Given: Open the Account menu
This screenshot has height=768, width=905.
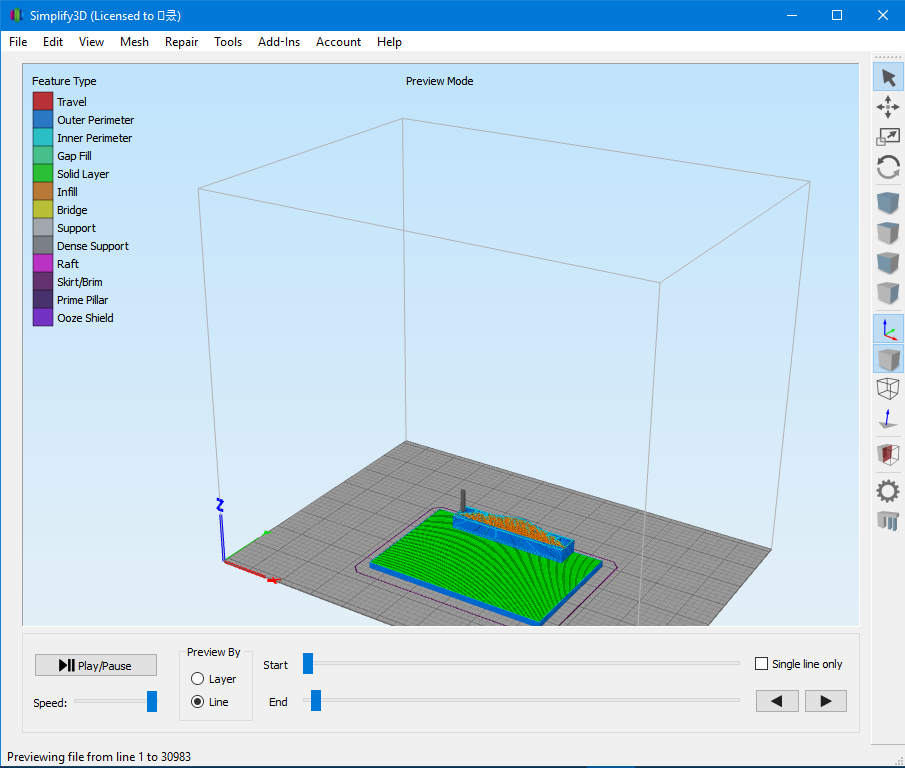Looking at the screenshot, I should [x=338, y=42].
